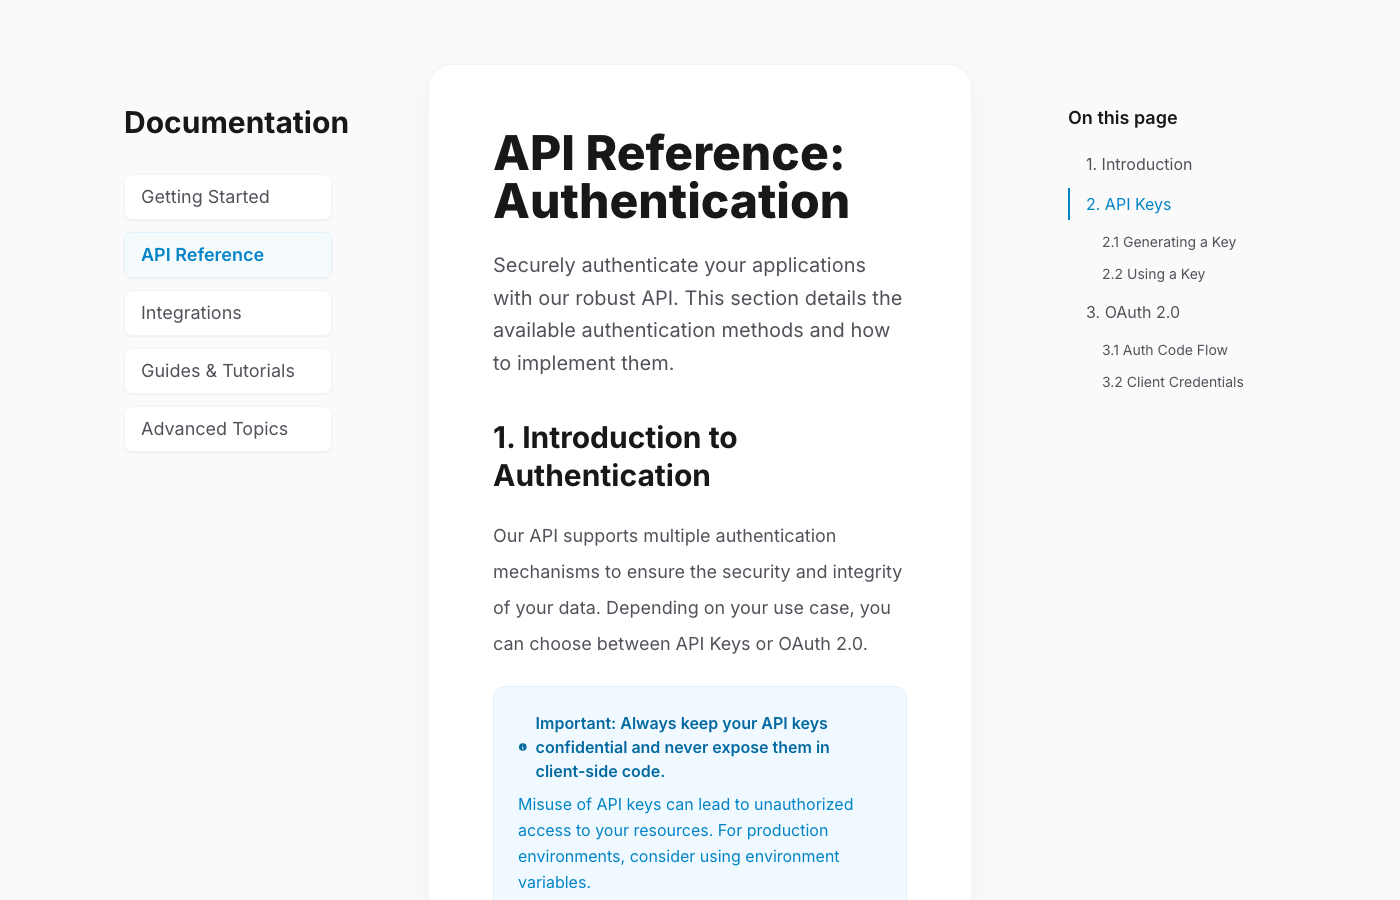This screenshot has height=900, width=1400.
Task: Select the Important API keys warning callout
Action: [x=699, y=790]
